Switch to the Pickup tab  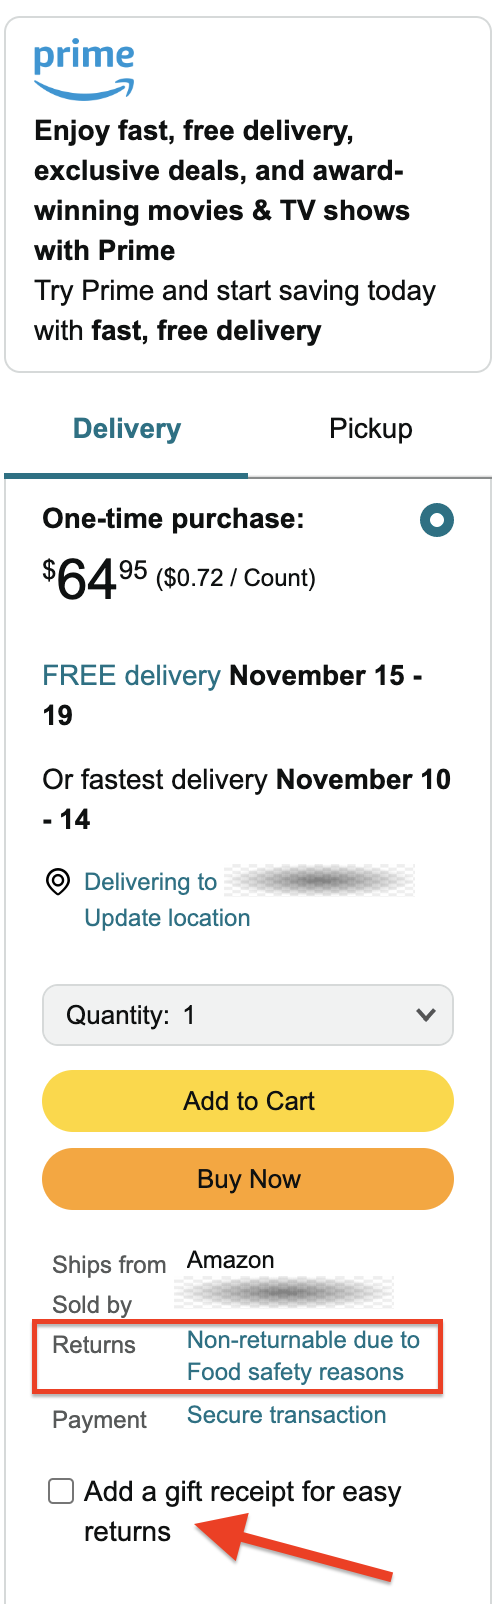pos(371,429)
